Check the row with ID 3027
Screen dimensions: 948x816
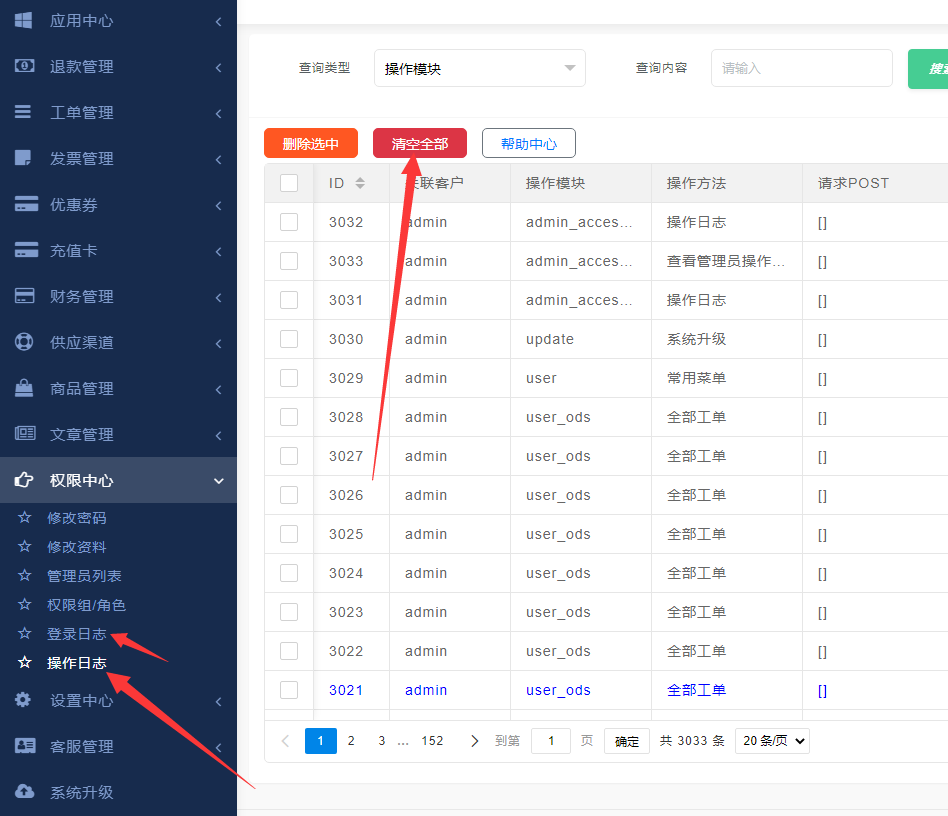pyautogui.click(x=289, y=456)
